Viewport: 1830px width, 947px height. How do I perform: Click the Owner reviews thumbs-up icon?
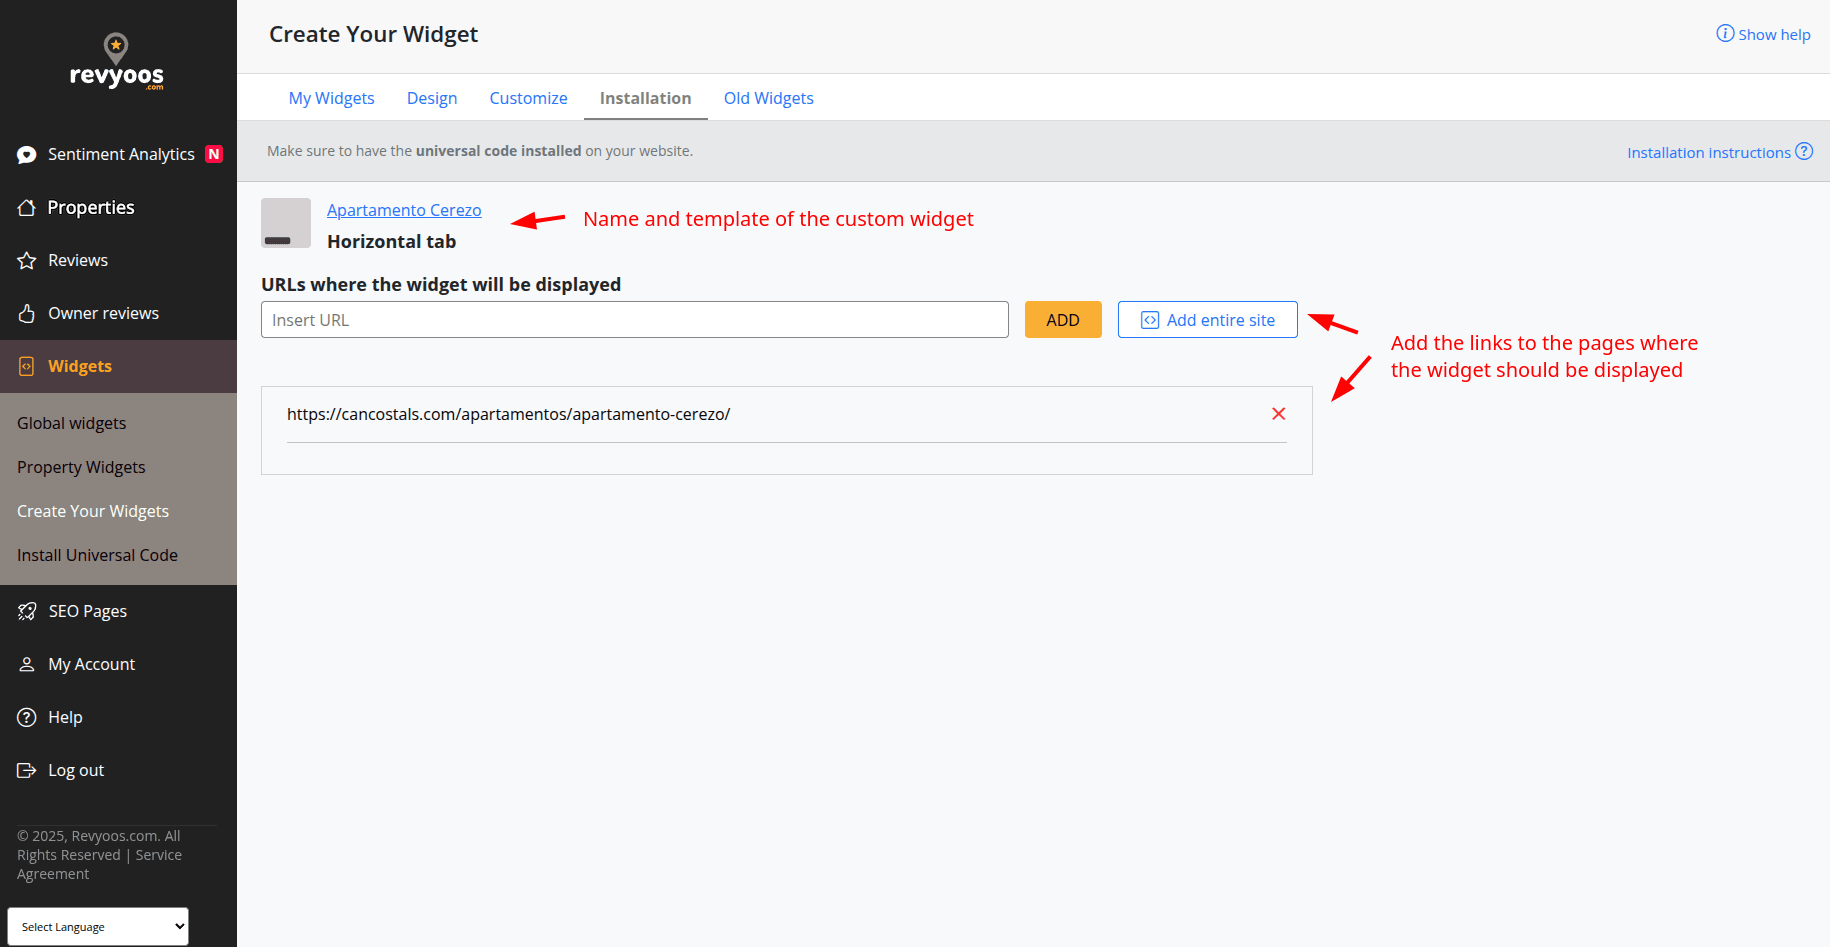click(x=27, y=314)
